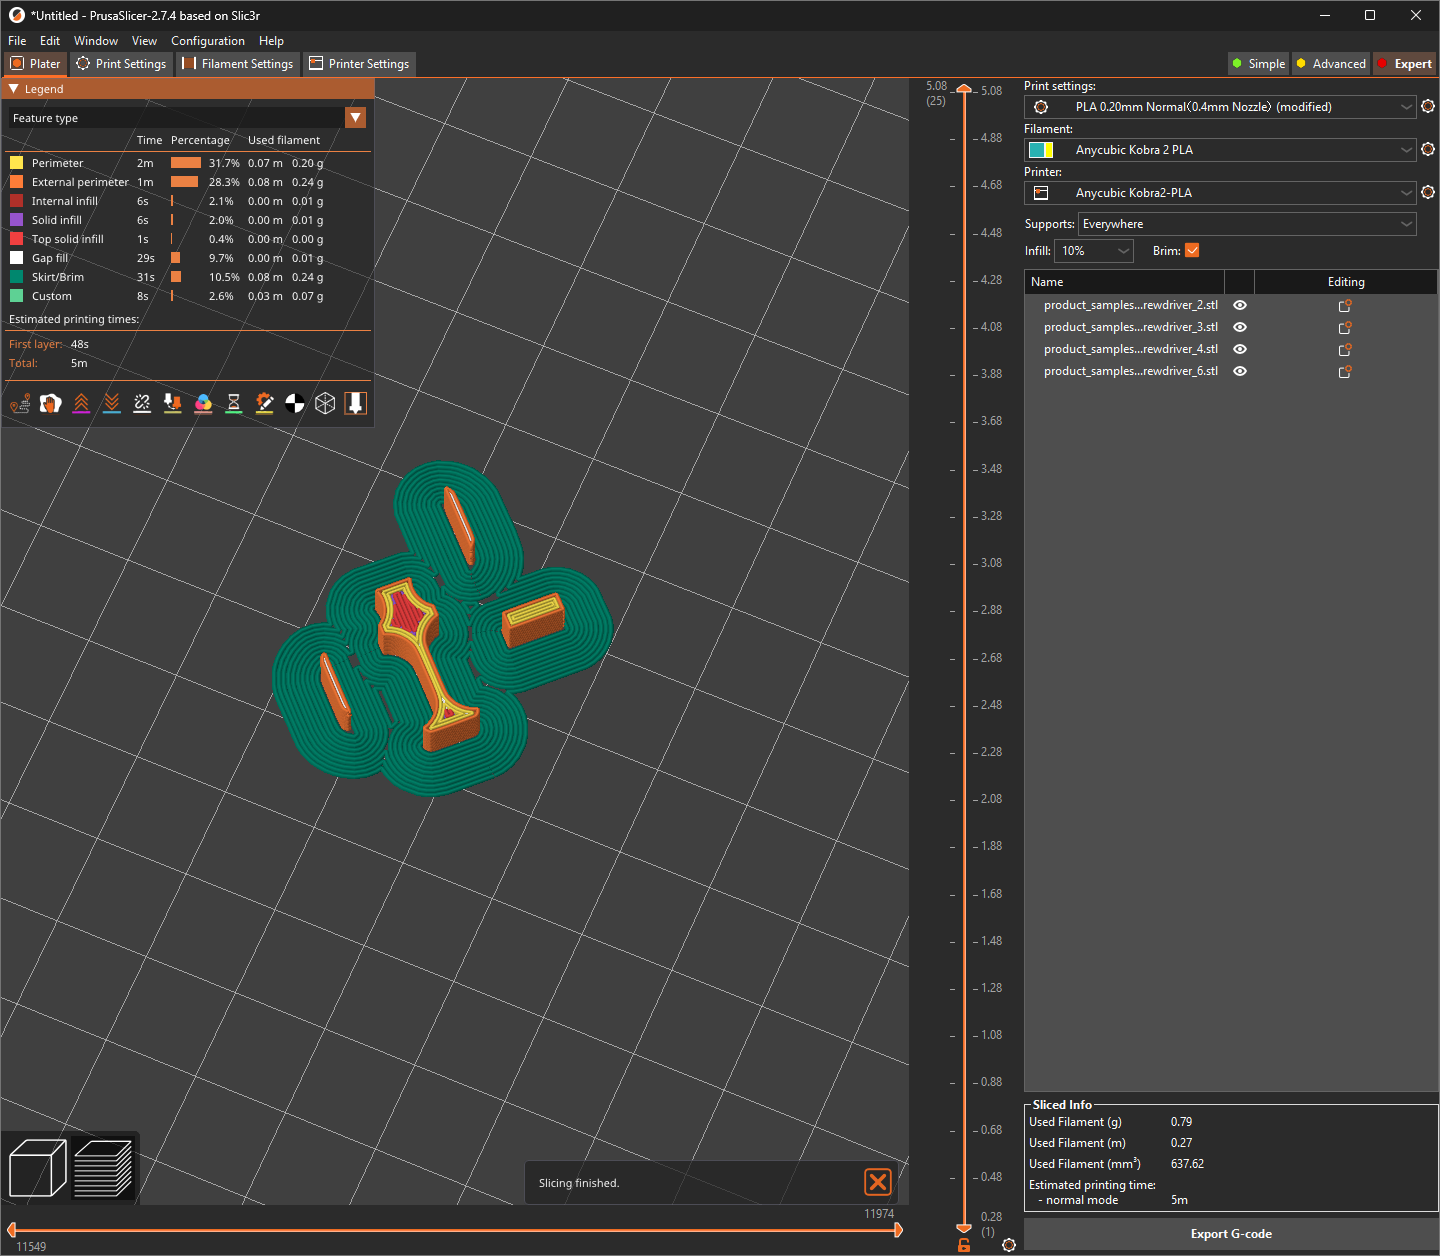Toggle Custom G-codes gear-pencil icon
The width and height of the screenshot is (1440, 1256).
[x=264, y=403]
